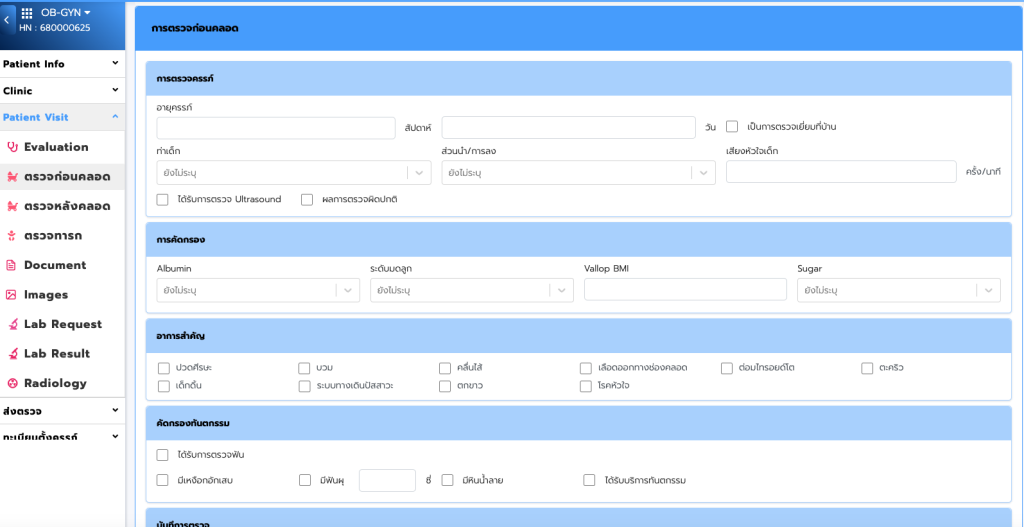1024x527 pixels.
Task: Click the apps grid icon beside OB-GYN
Action: (27, 13)
